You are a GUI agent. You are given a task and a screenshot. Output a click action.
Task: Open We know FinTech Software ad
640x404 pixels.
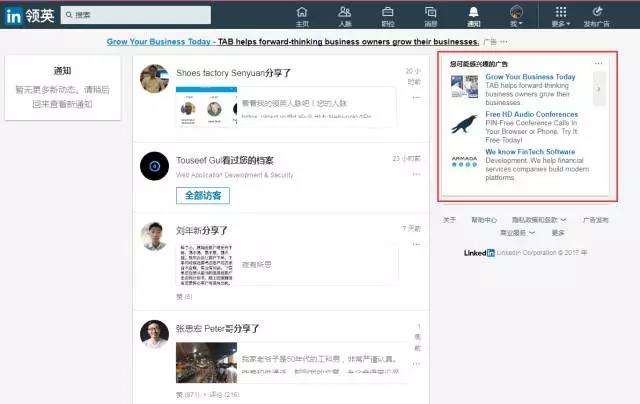[x=530, y=152]
